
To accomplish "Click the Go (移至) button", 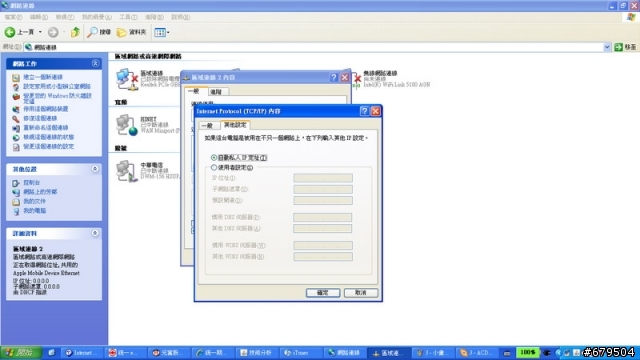I will 626,47.
